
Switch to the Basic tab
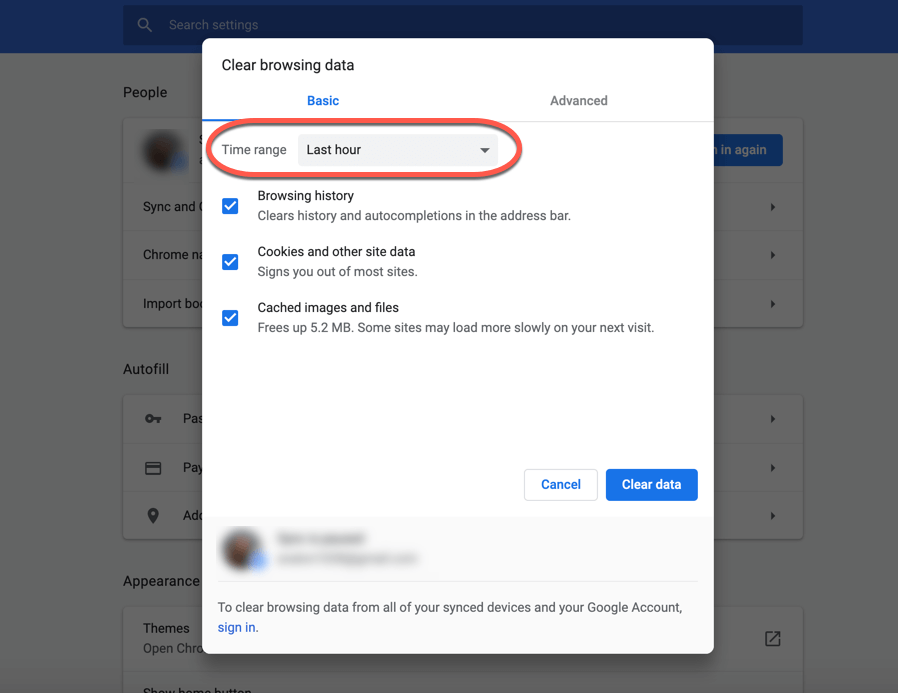pyautogui.click(x=323, y=101)
